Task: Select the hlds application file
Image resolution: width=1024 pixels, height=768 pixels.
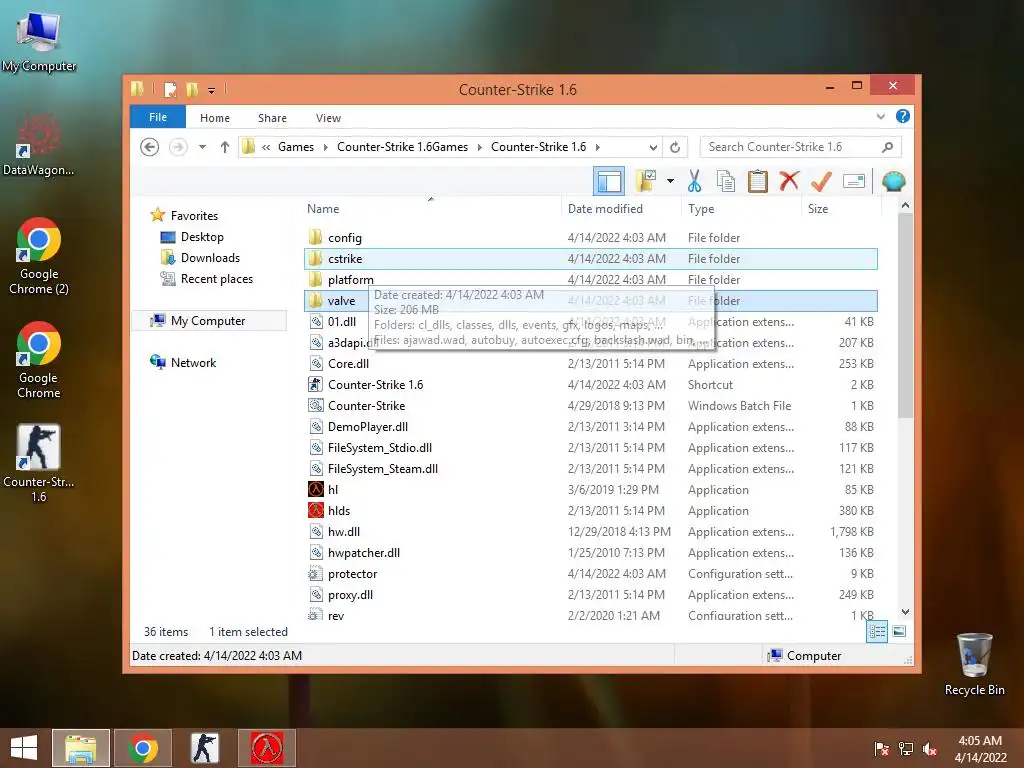Action: point(590,511)
